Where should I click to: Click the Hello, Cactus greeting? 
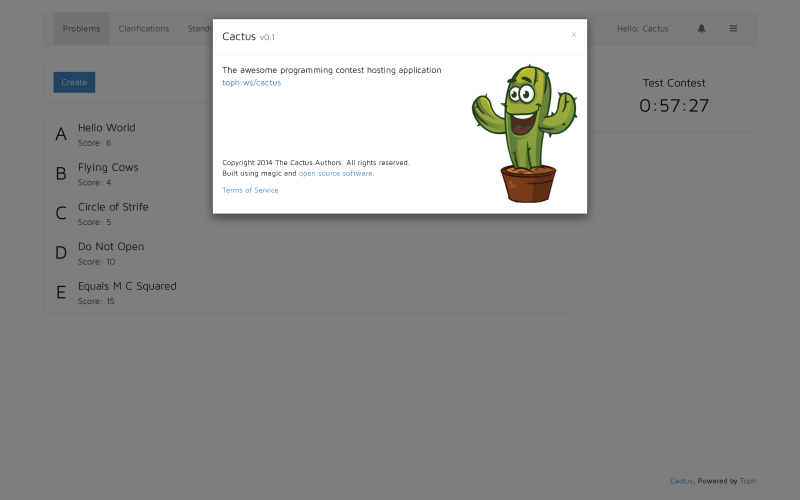pos(643,29)
